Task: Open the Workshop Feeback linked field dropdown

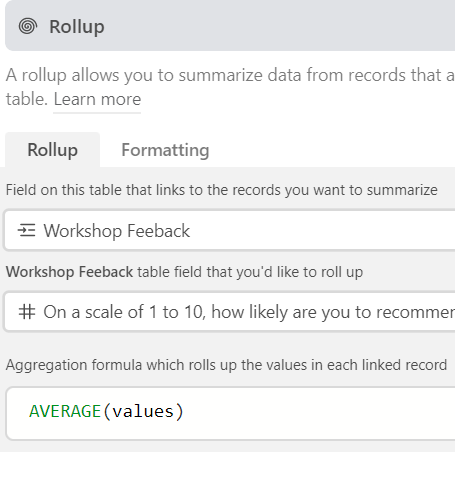Action: pyautogui.click(x=229, y=230)
